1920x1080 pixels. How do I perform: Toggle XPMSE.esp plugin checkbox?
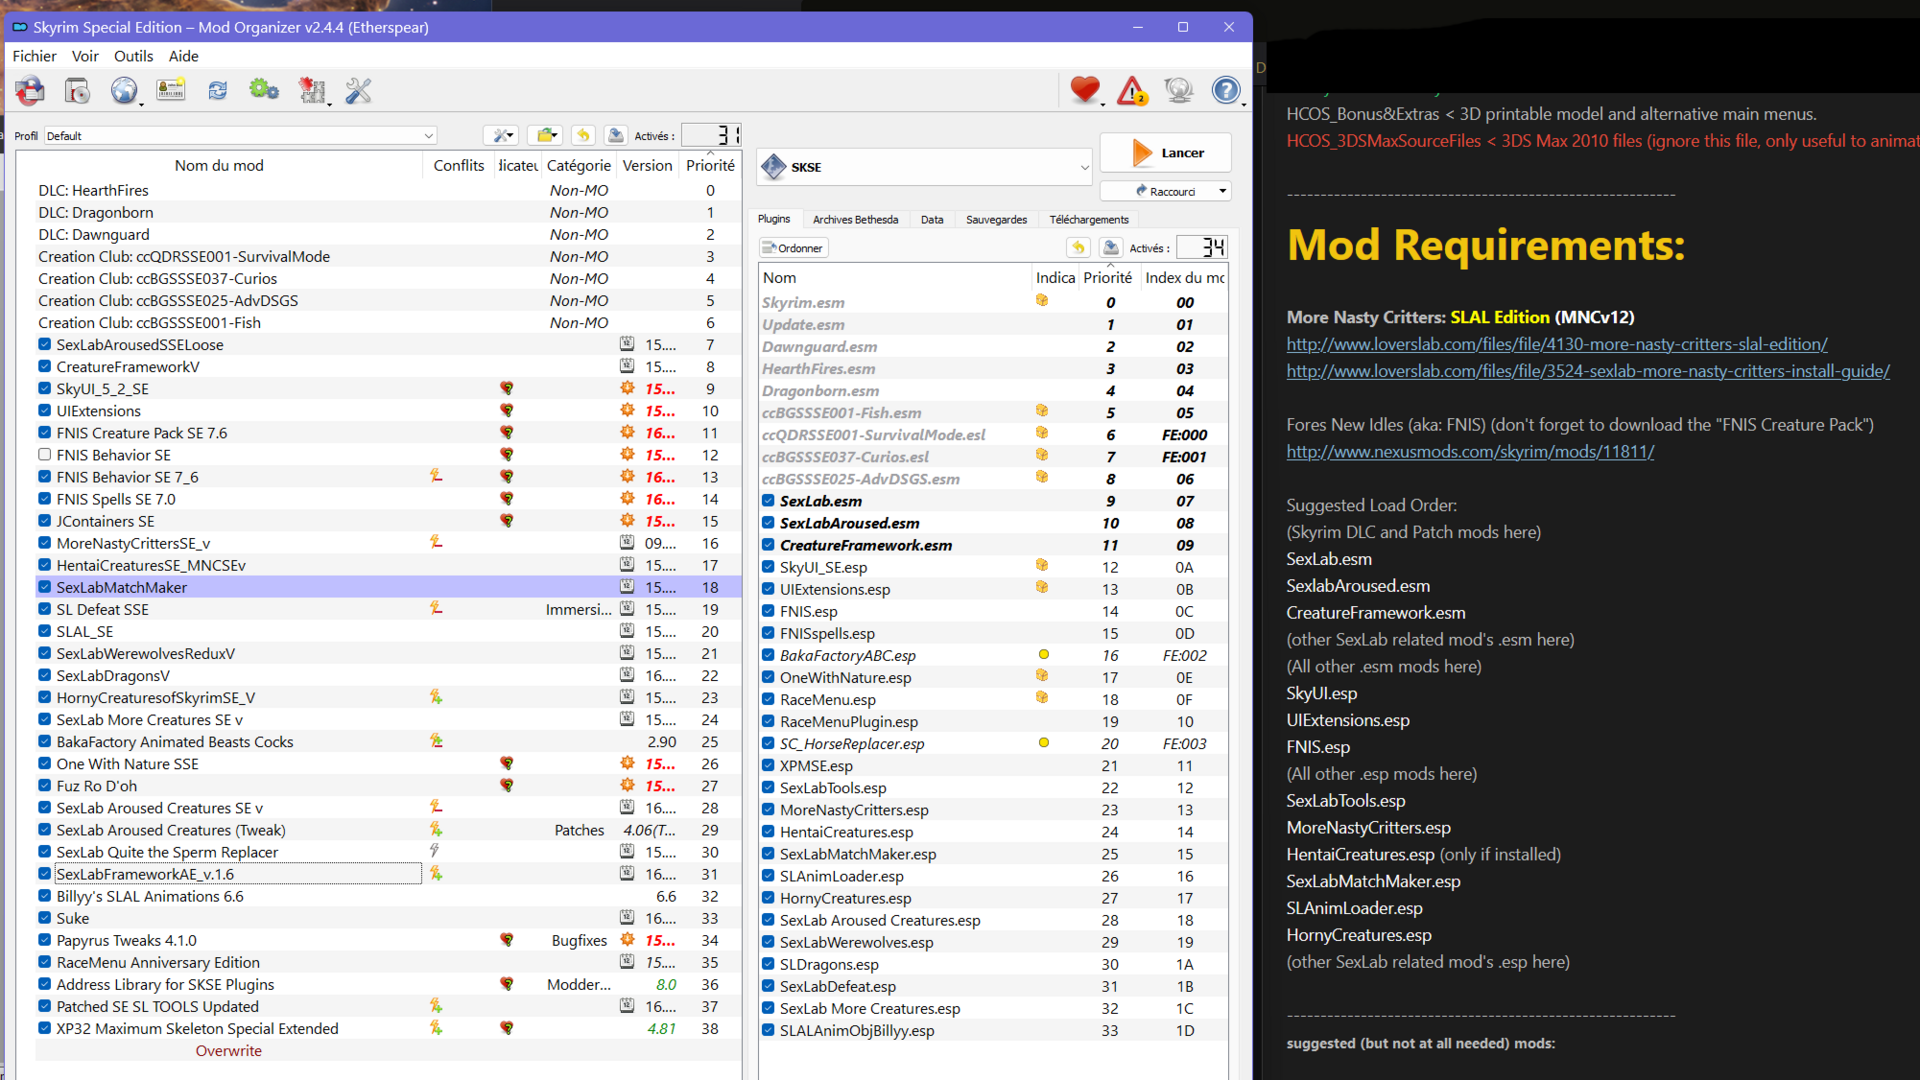768,766
